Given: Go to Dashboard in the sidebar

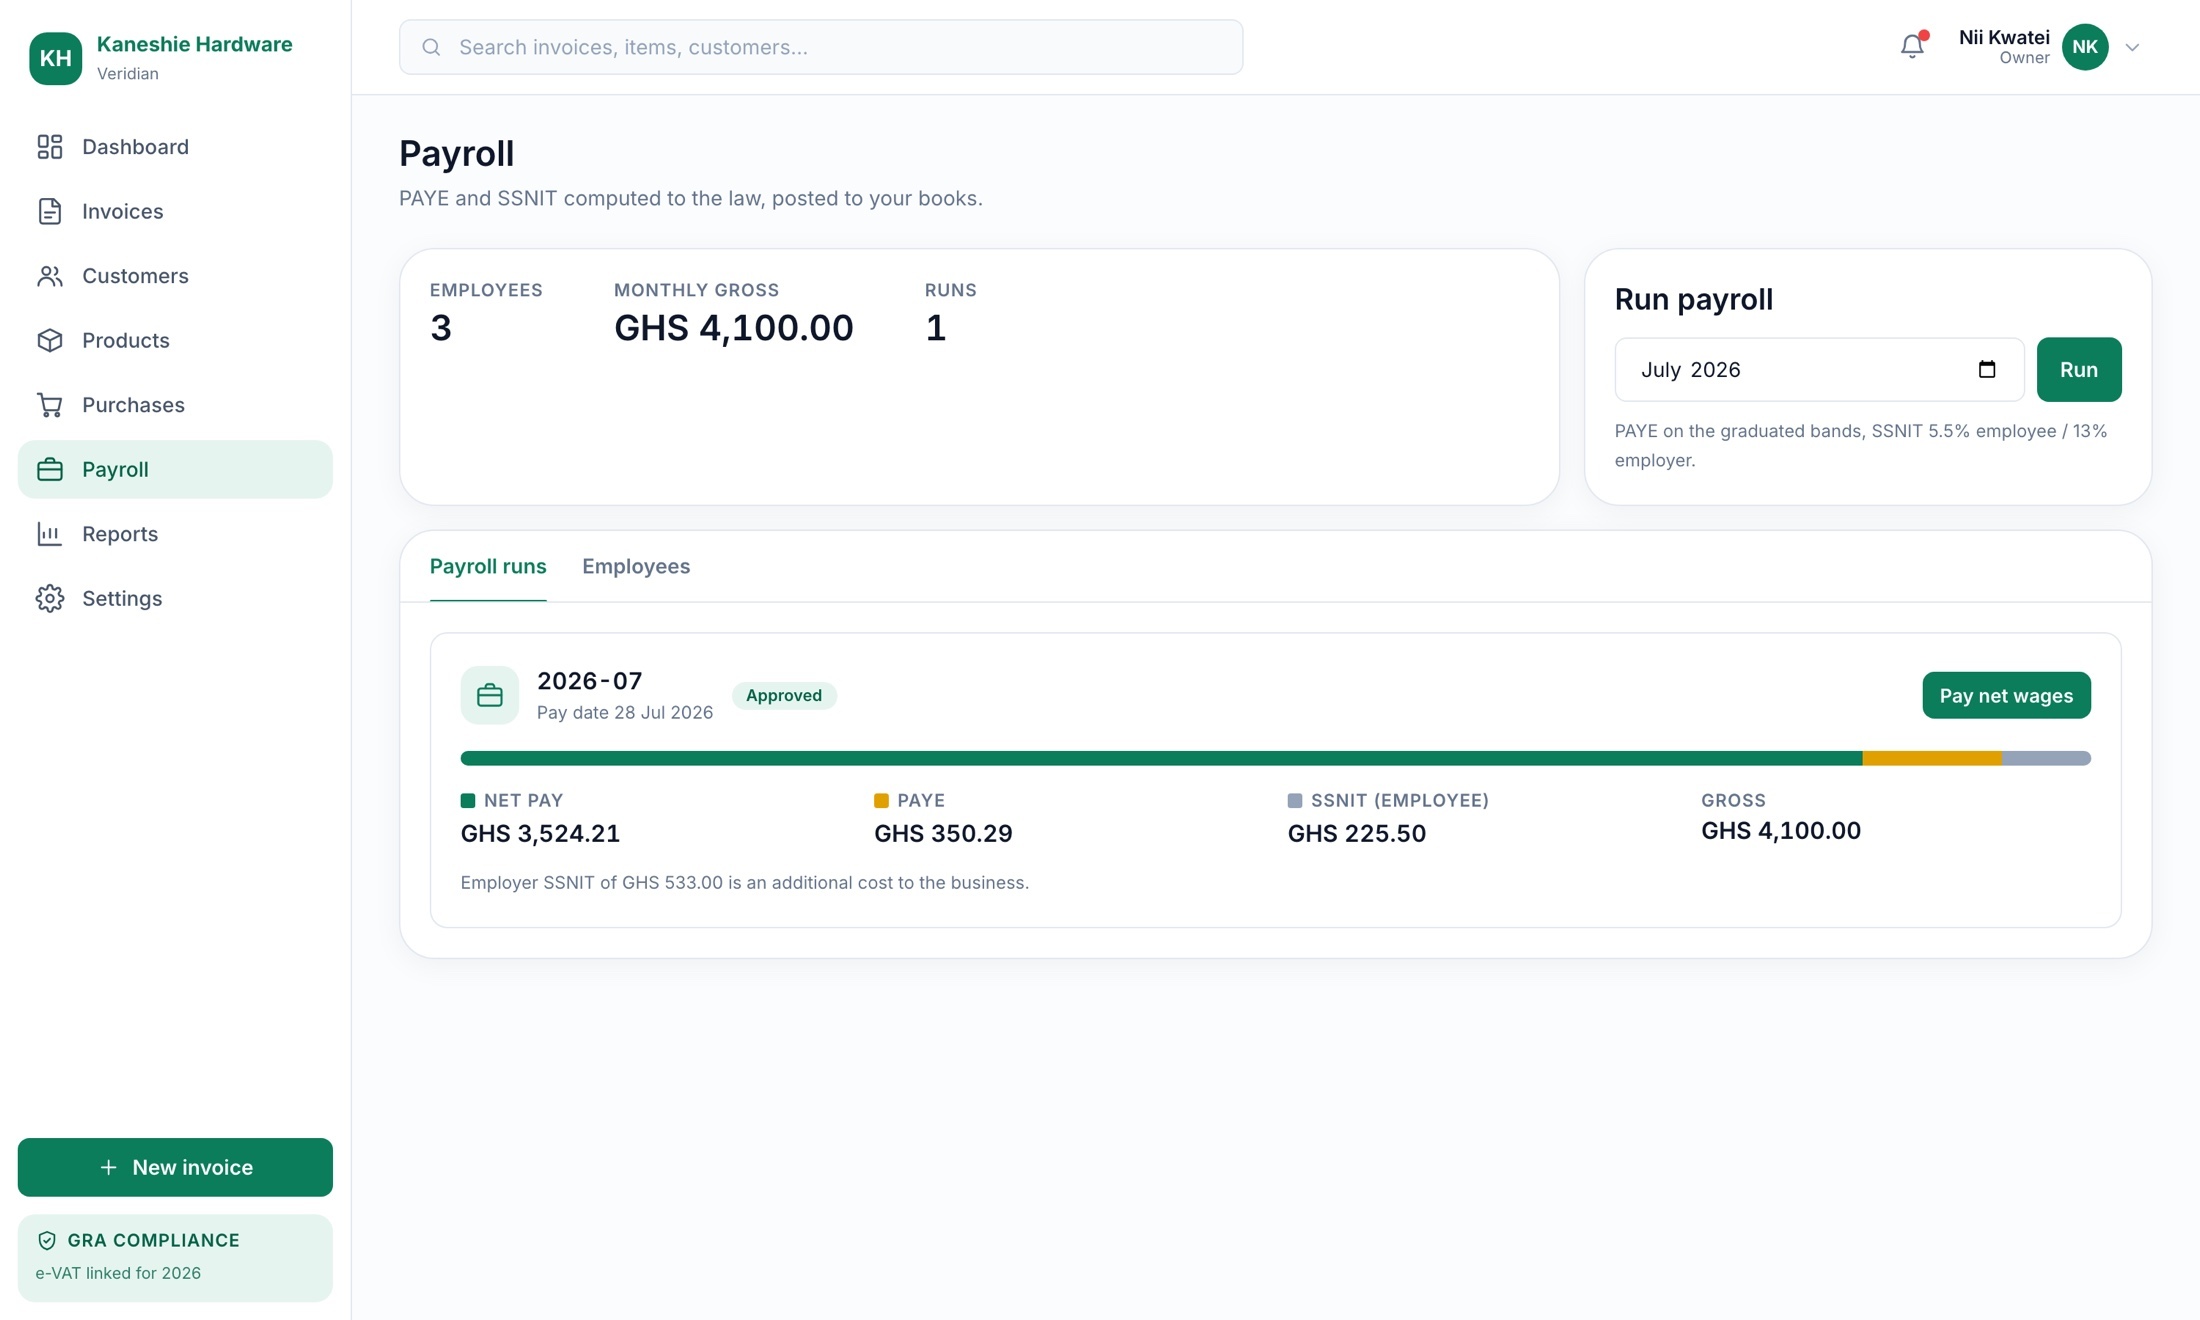Looking at the screenshot, I should point(175,147).
